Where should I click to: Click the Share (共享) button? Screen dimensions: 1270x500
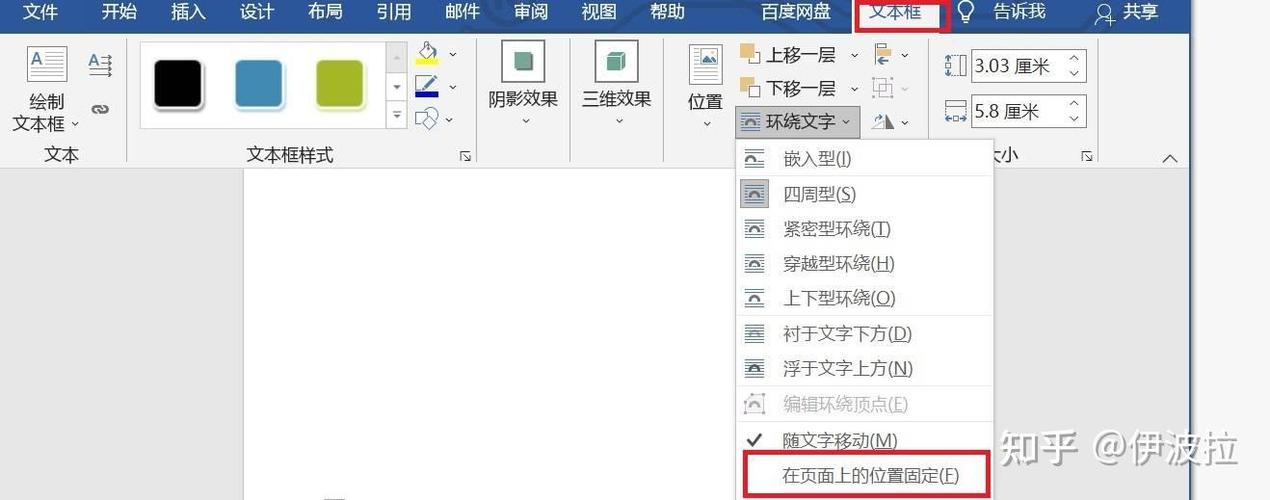(1127, 12)
